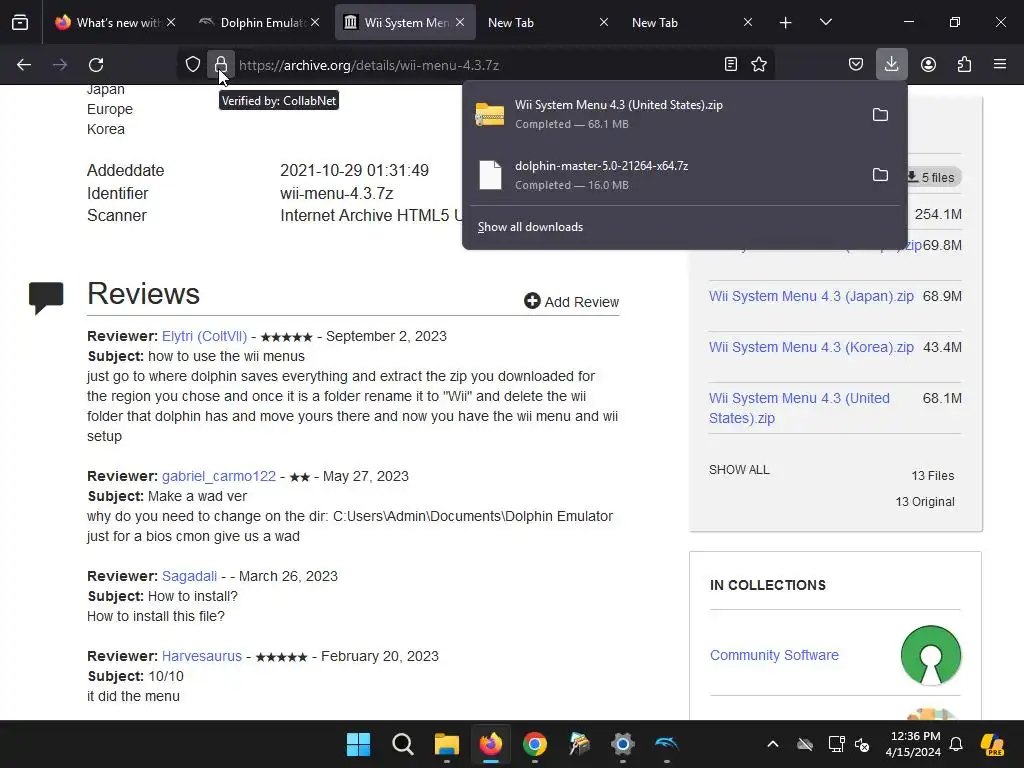1024x768 pixels.
Task: Click the 13 Files text
Action: coord(933,475)
